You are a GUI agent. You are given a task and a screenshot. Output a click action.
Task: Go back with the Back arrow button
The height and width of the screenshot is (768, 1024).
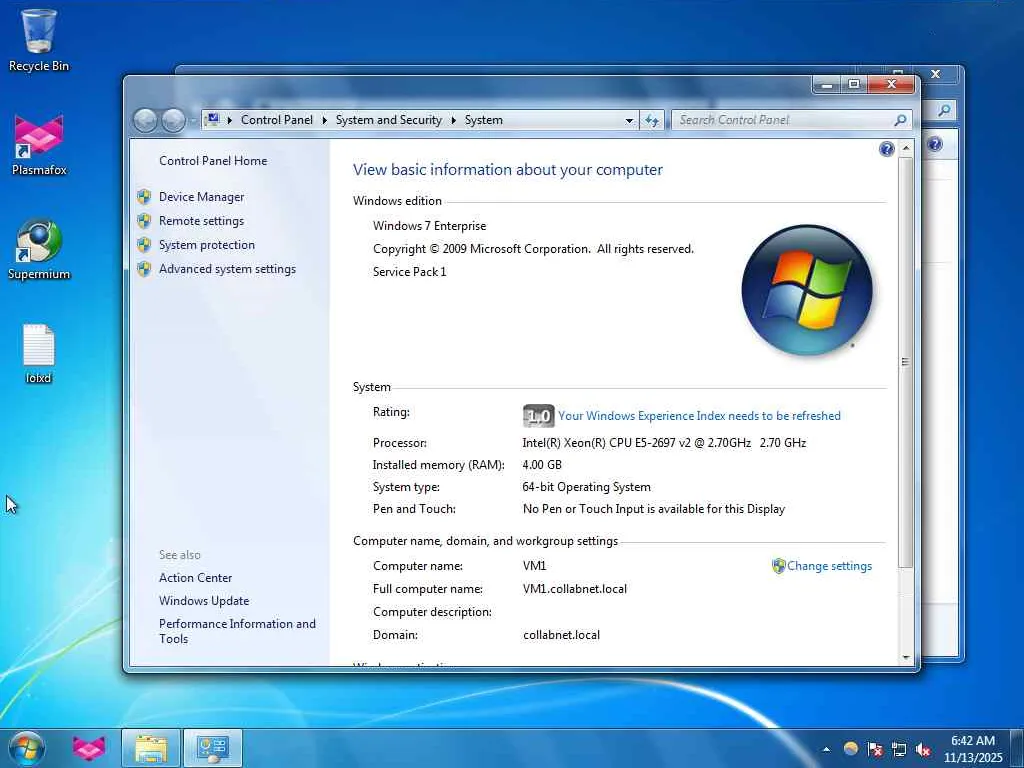click(x=145, y=120)
